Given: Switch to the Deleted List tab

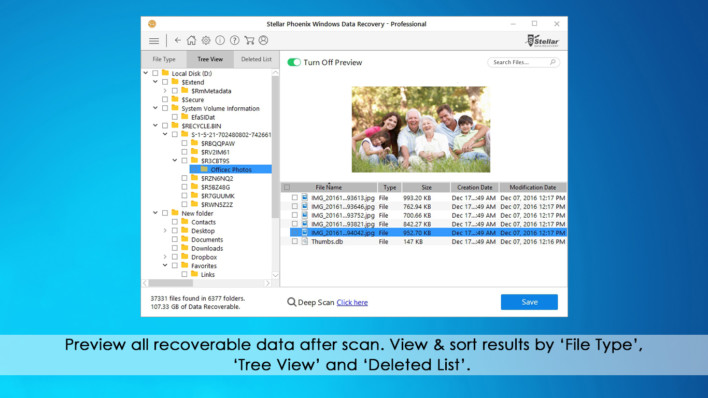Looking at the screenshot, I should 256,59.
